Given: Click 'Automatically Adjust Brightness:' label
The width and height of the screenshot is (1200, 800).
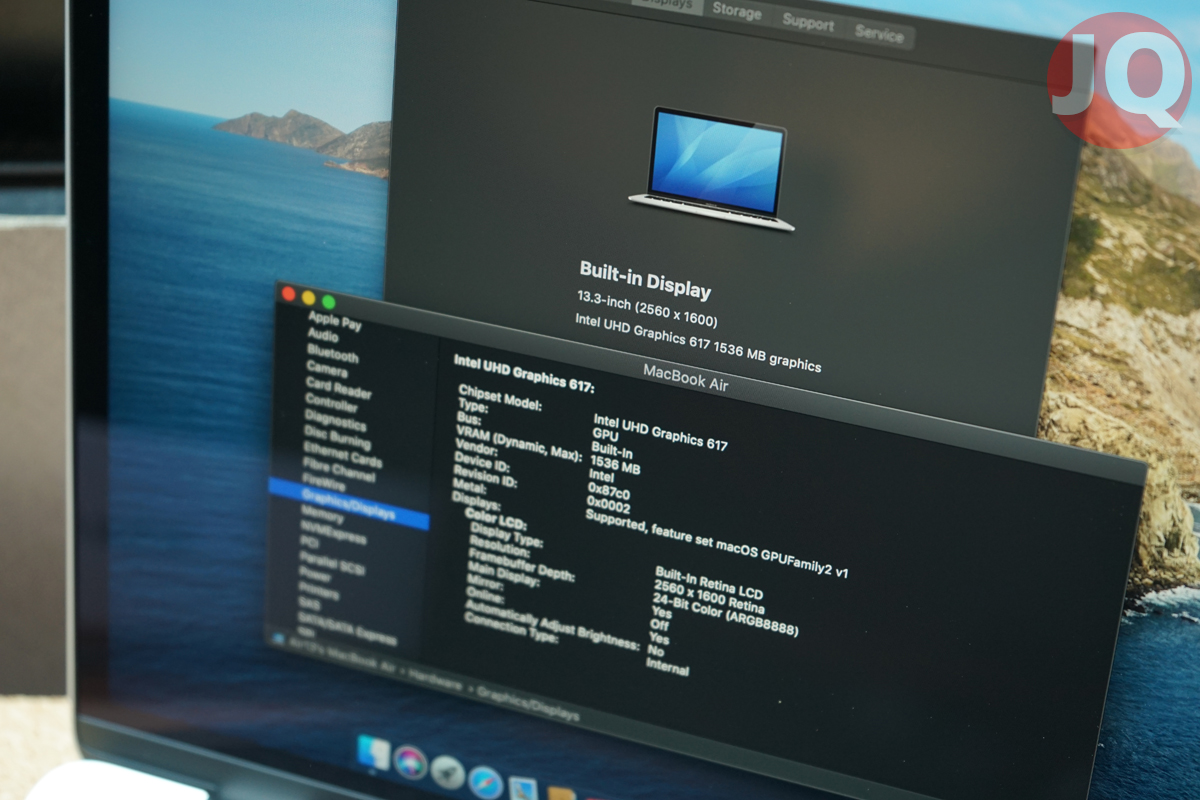Looking at the screenshot, I should coord(552,623).
